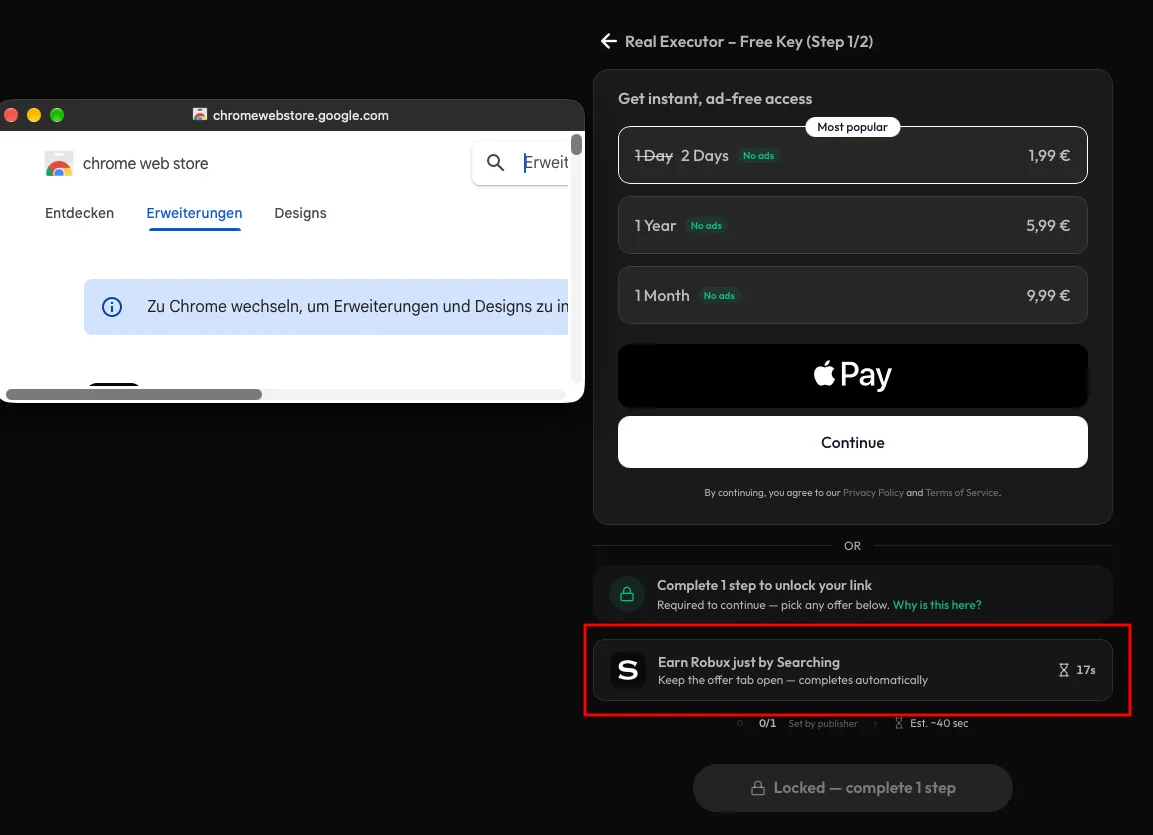Click the 'Most popular' badge
Screen dimensions: 1153x835
tap(852, 127)
